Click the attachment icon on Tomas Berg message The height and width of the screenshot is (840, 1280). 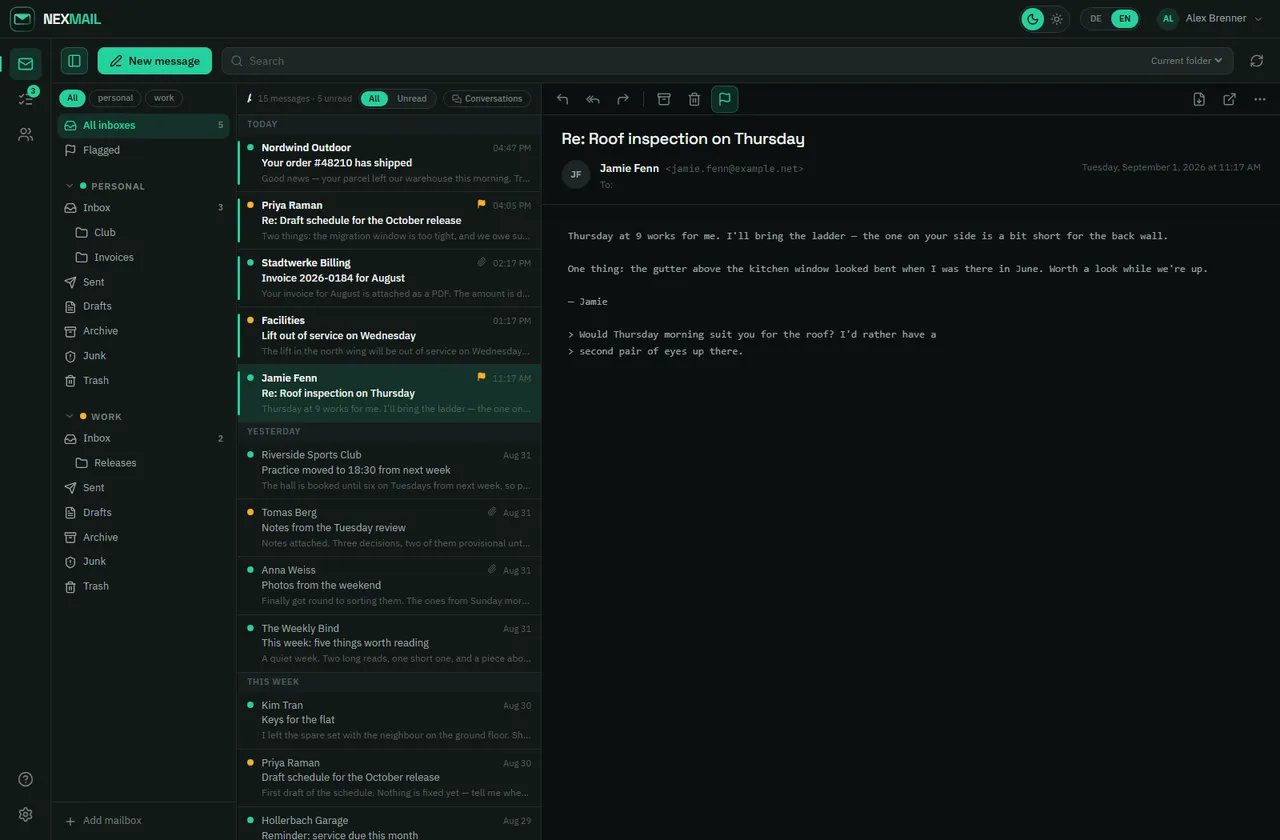491,512
